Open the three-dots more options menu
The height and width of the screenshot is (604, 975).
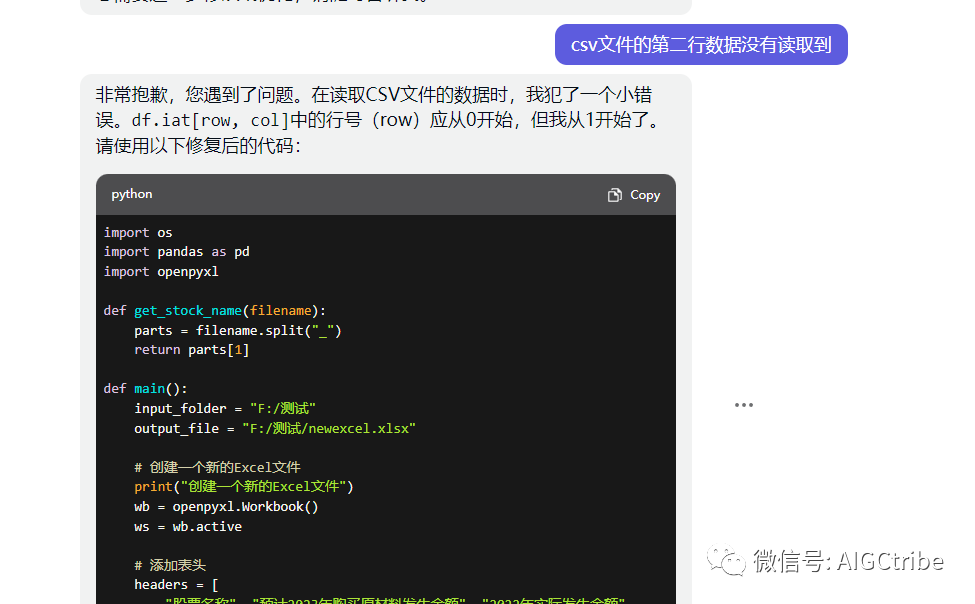[x=744, y=405]
